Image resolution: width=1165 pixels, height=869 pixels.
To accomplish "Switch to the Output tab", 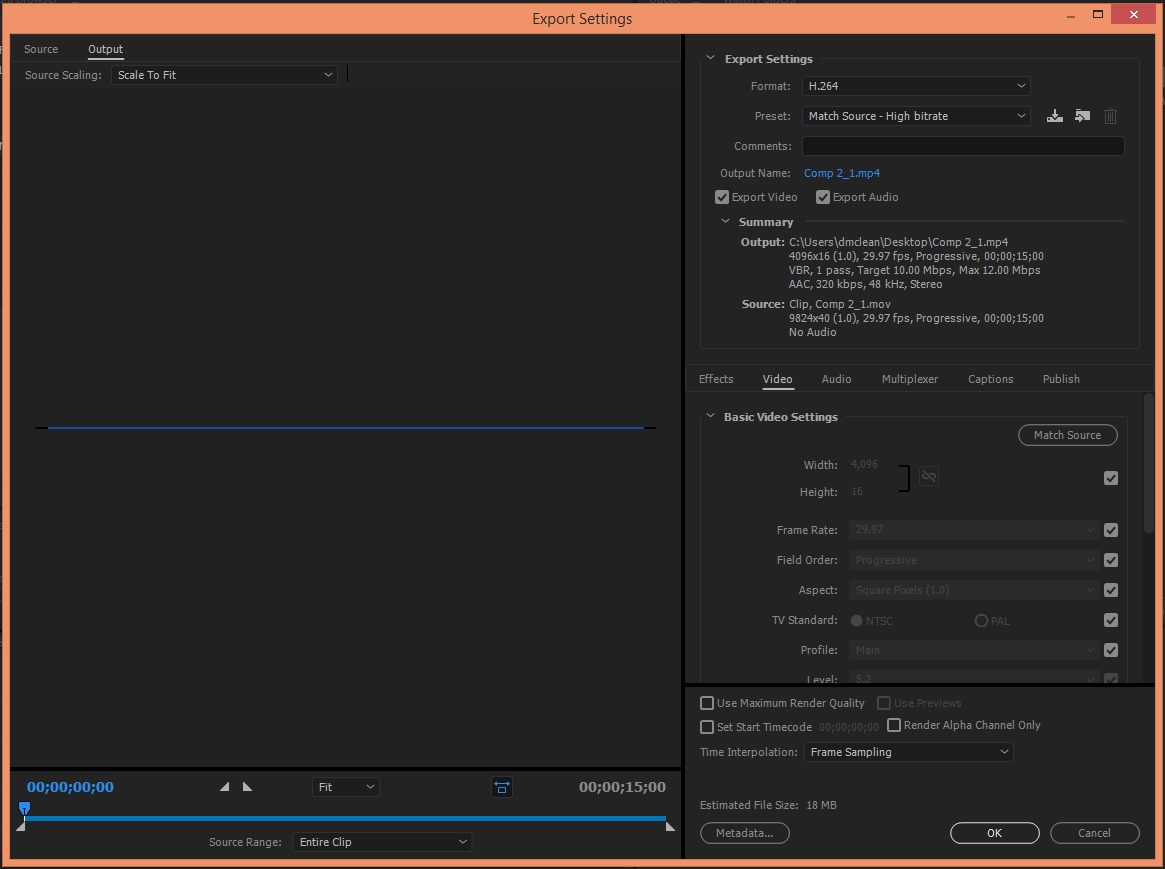I will pyautogui.click(x=106, y=49).
